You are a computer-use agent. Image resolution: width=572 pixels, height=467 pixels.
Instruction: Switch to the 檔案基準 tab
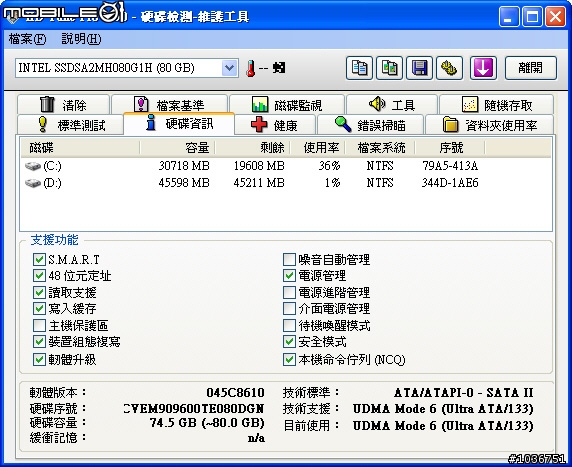click(x=170, y=105)
